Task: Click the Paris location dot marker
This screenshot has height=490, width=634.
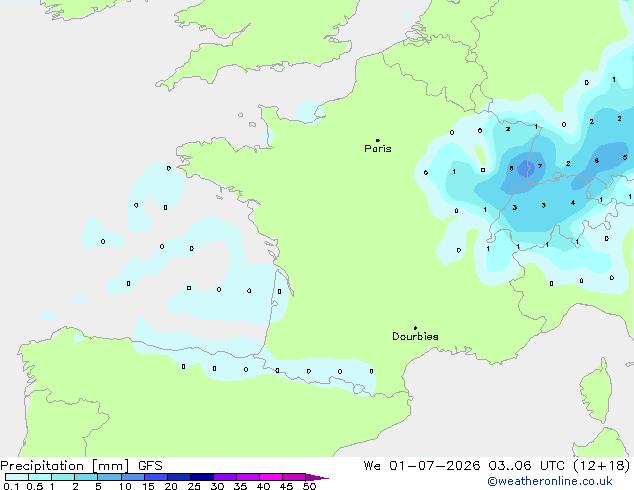Action: click(x=378, y=140)
